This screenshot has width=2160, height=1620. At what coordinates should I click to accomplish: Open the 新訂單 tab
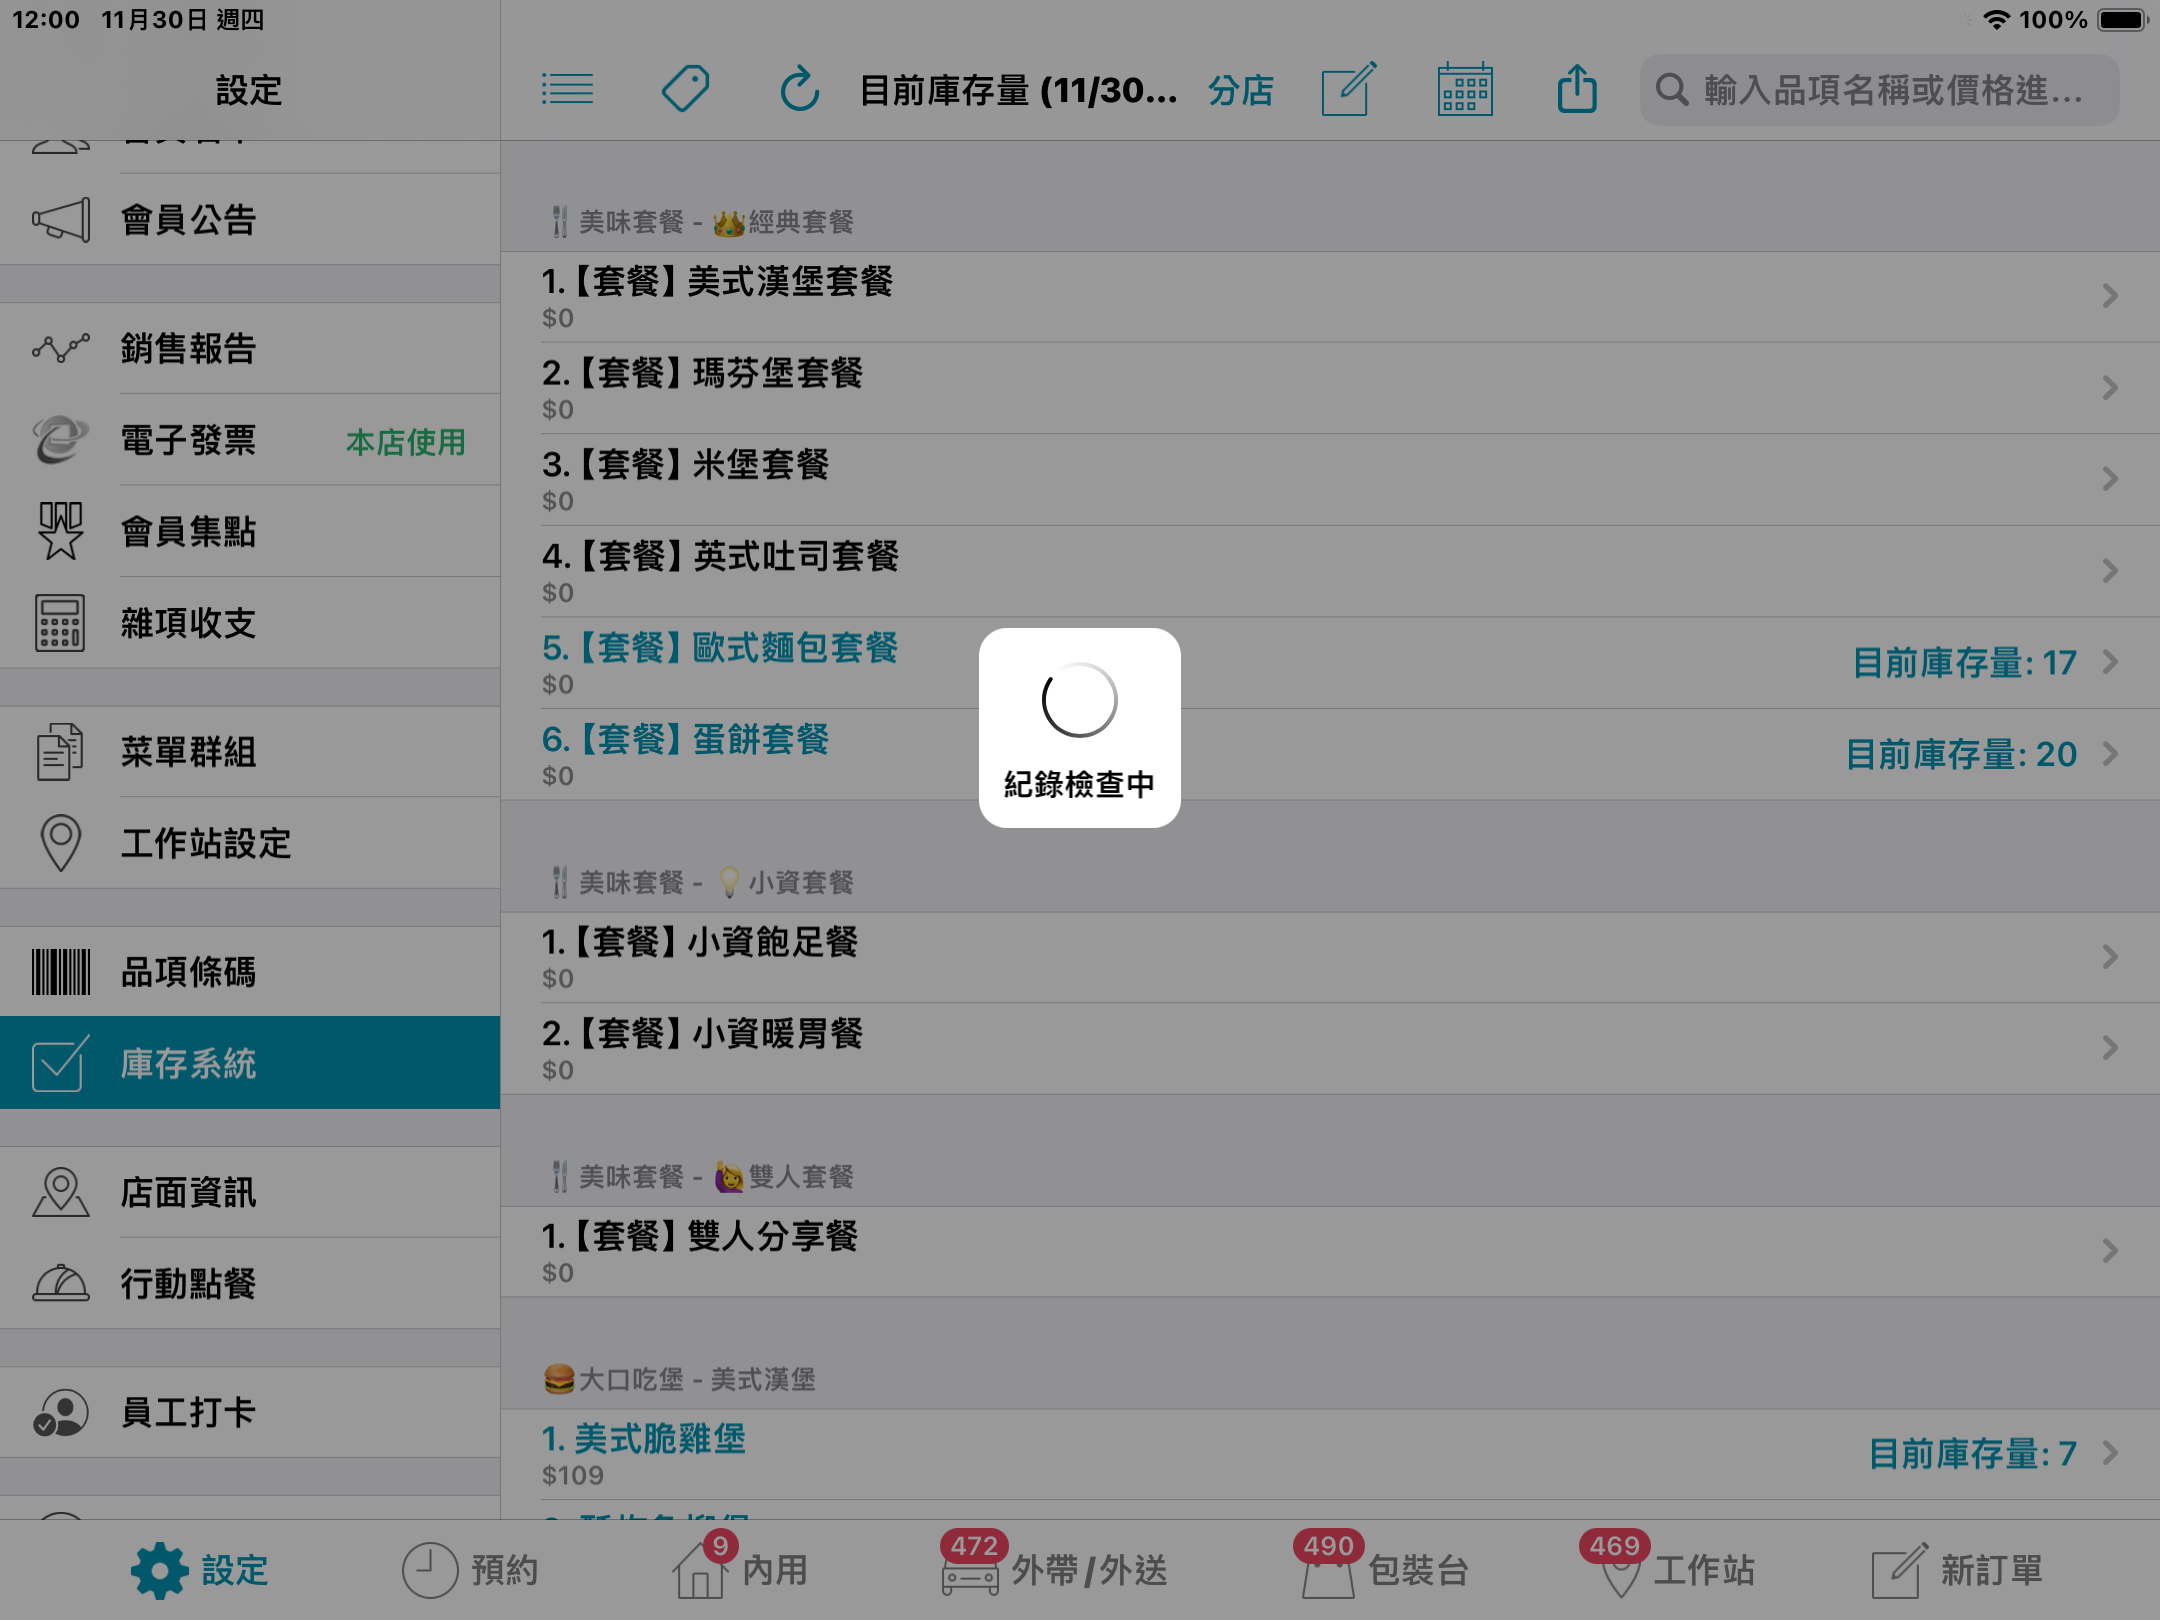click(1958, 1569)
